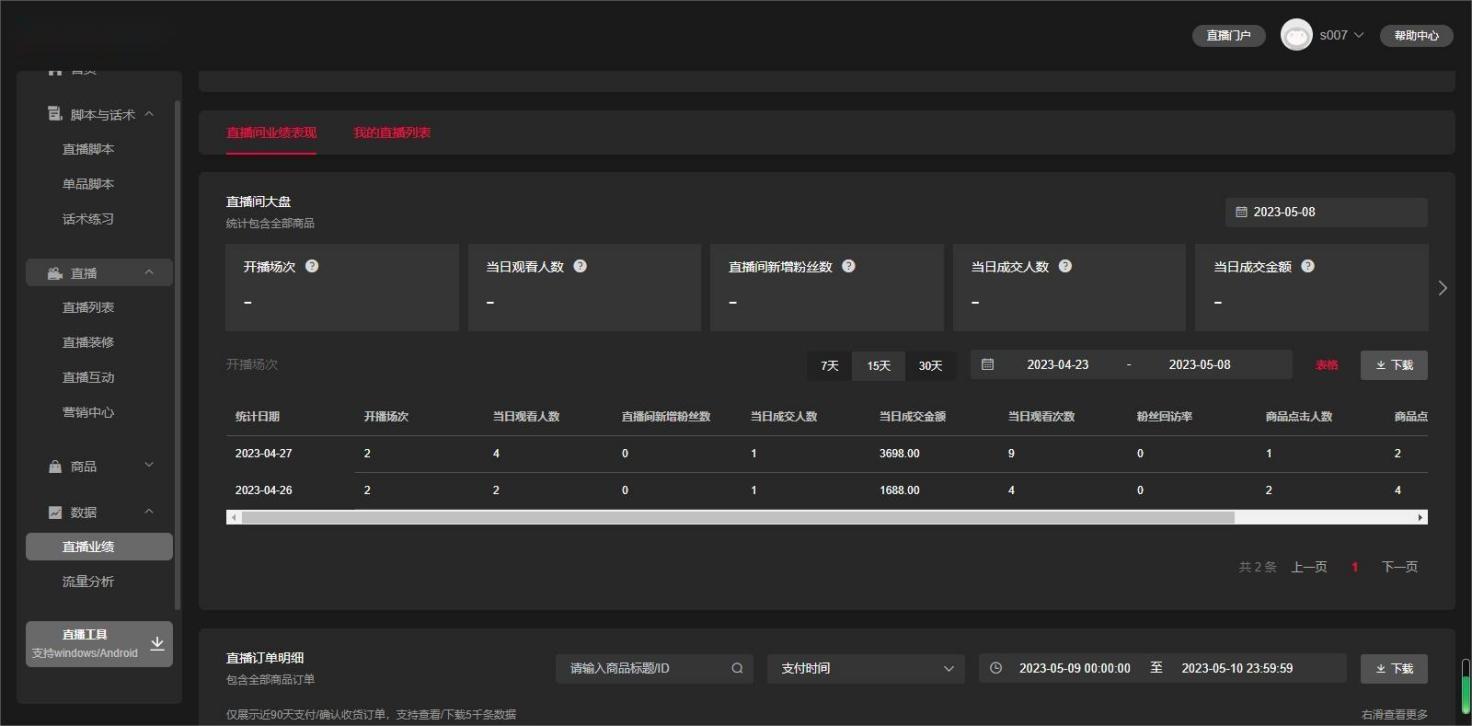This screenshot has width=1472, height=726.
Task: Click help icon beside 开播场次 card
Action: coord(312,266)
